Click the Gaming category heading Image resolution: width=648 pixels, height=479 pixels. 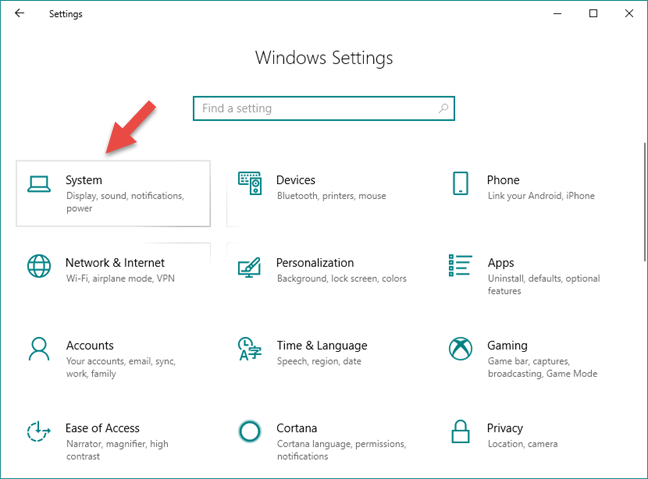coord(507,346)
